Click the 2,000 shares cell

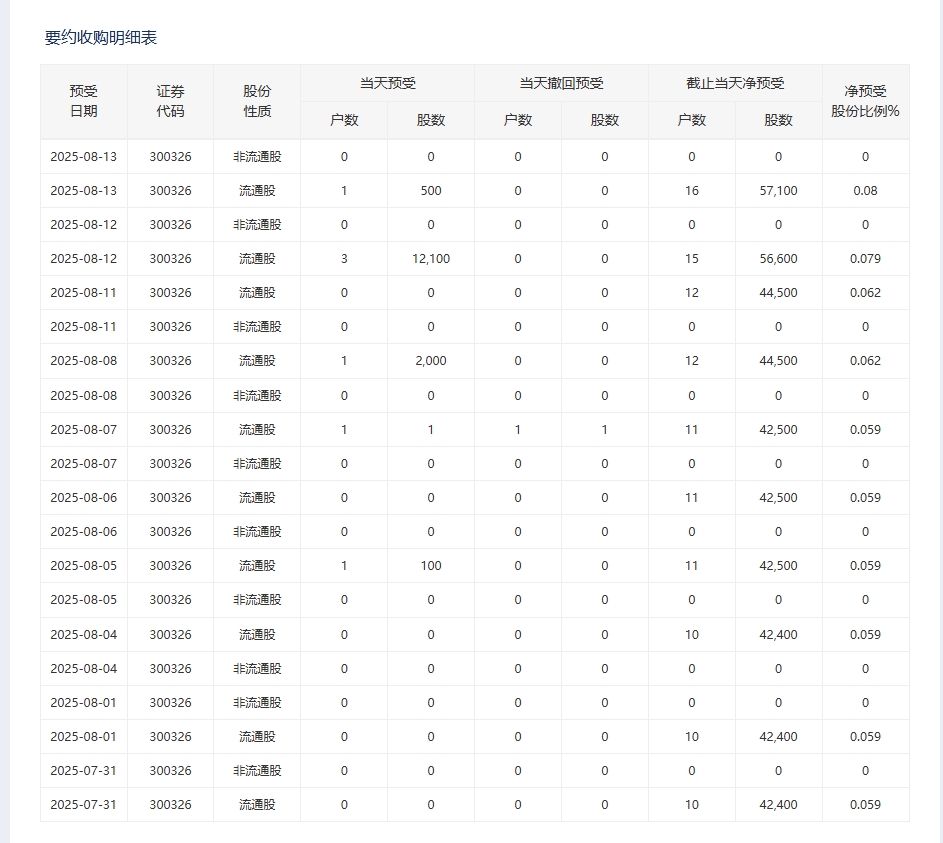coord(431,361)
